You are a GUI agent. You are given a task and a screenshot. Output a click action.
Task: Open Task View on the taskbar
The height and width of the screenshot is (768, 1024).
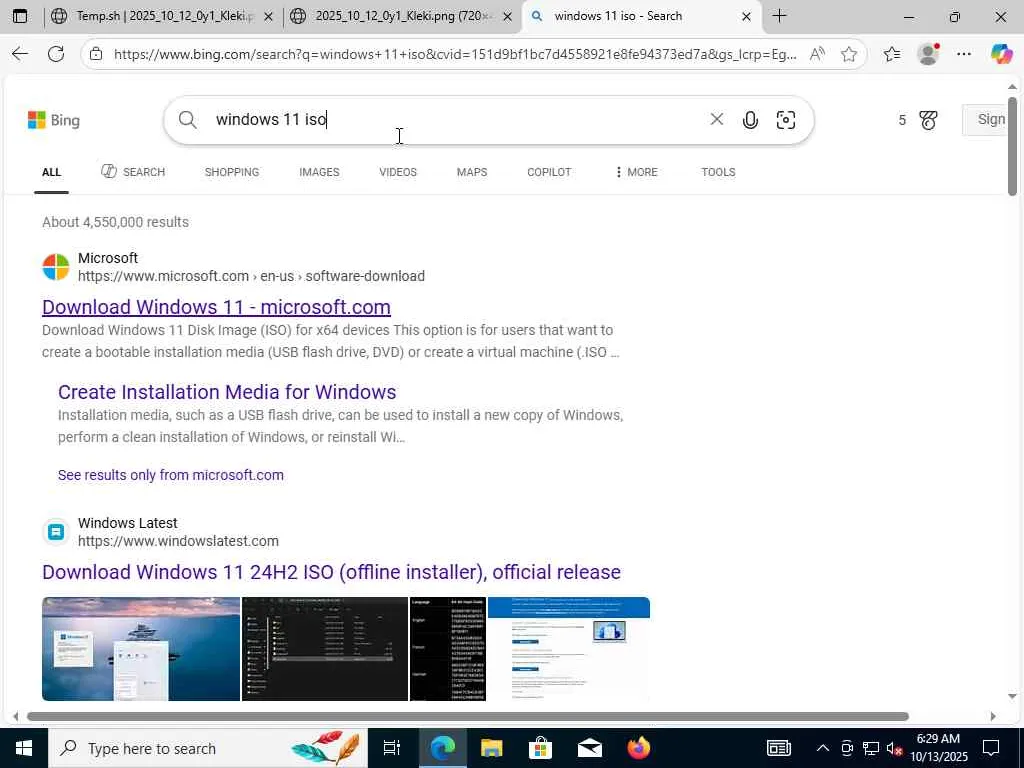(392, 748)
